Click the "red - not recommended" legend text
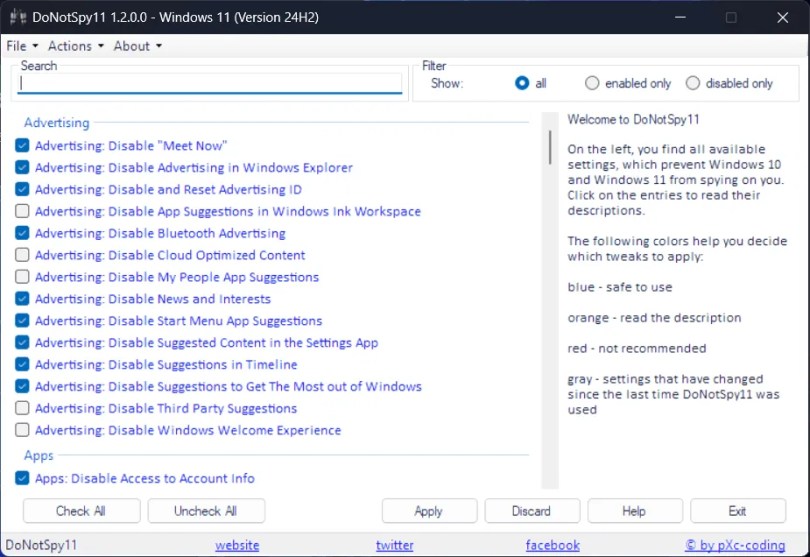The width and height of the screenshot is (810, 557). 636,348
